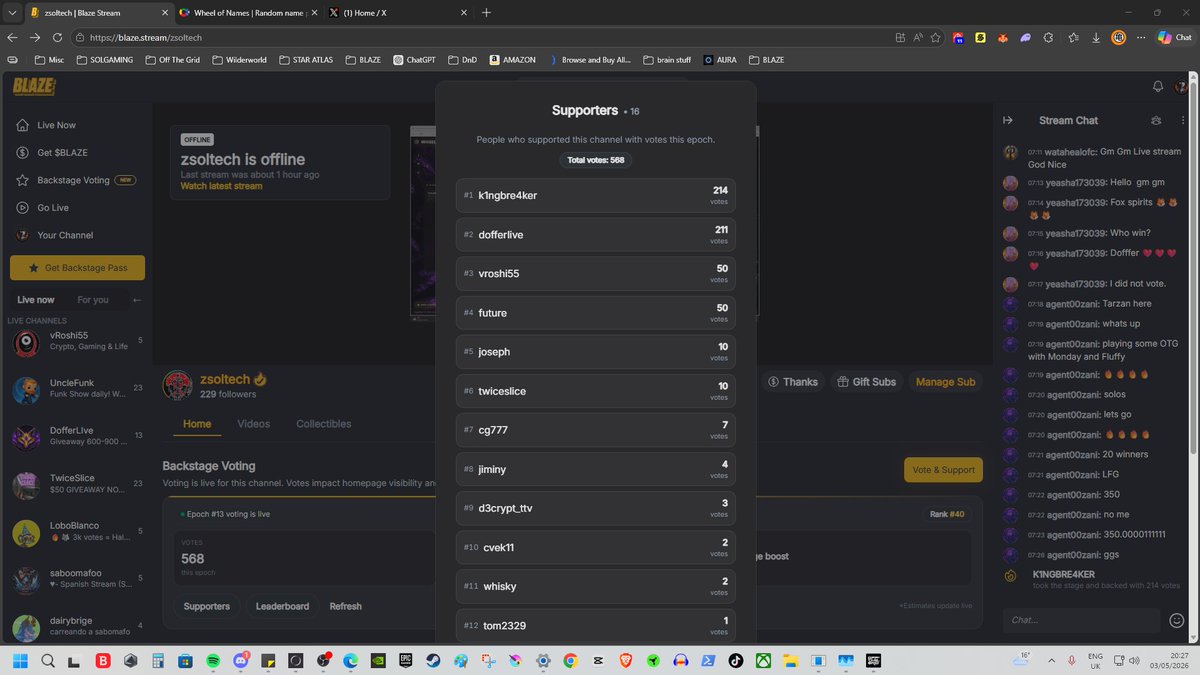Open the LoboBlanco live channel
1200x675 pixels.
coord(77,532)
